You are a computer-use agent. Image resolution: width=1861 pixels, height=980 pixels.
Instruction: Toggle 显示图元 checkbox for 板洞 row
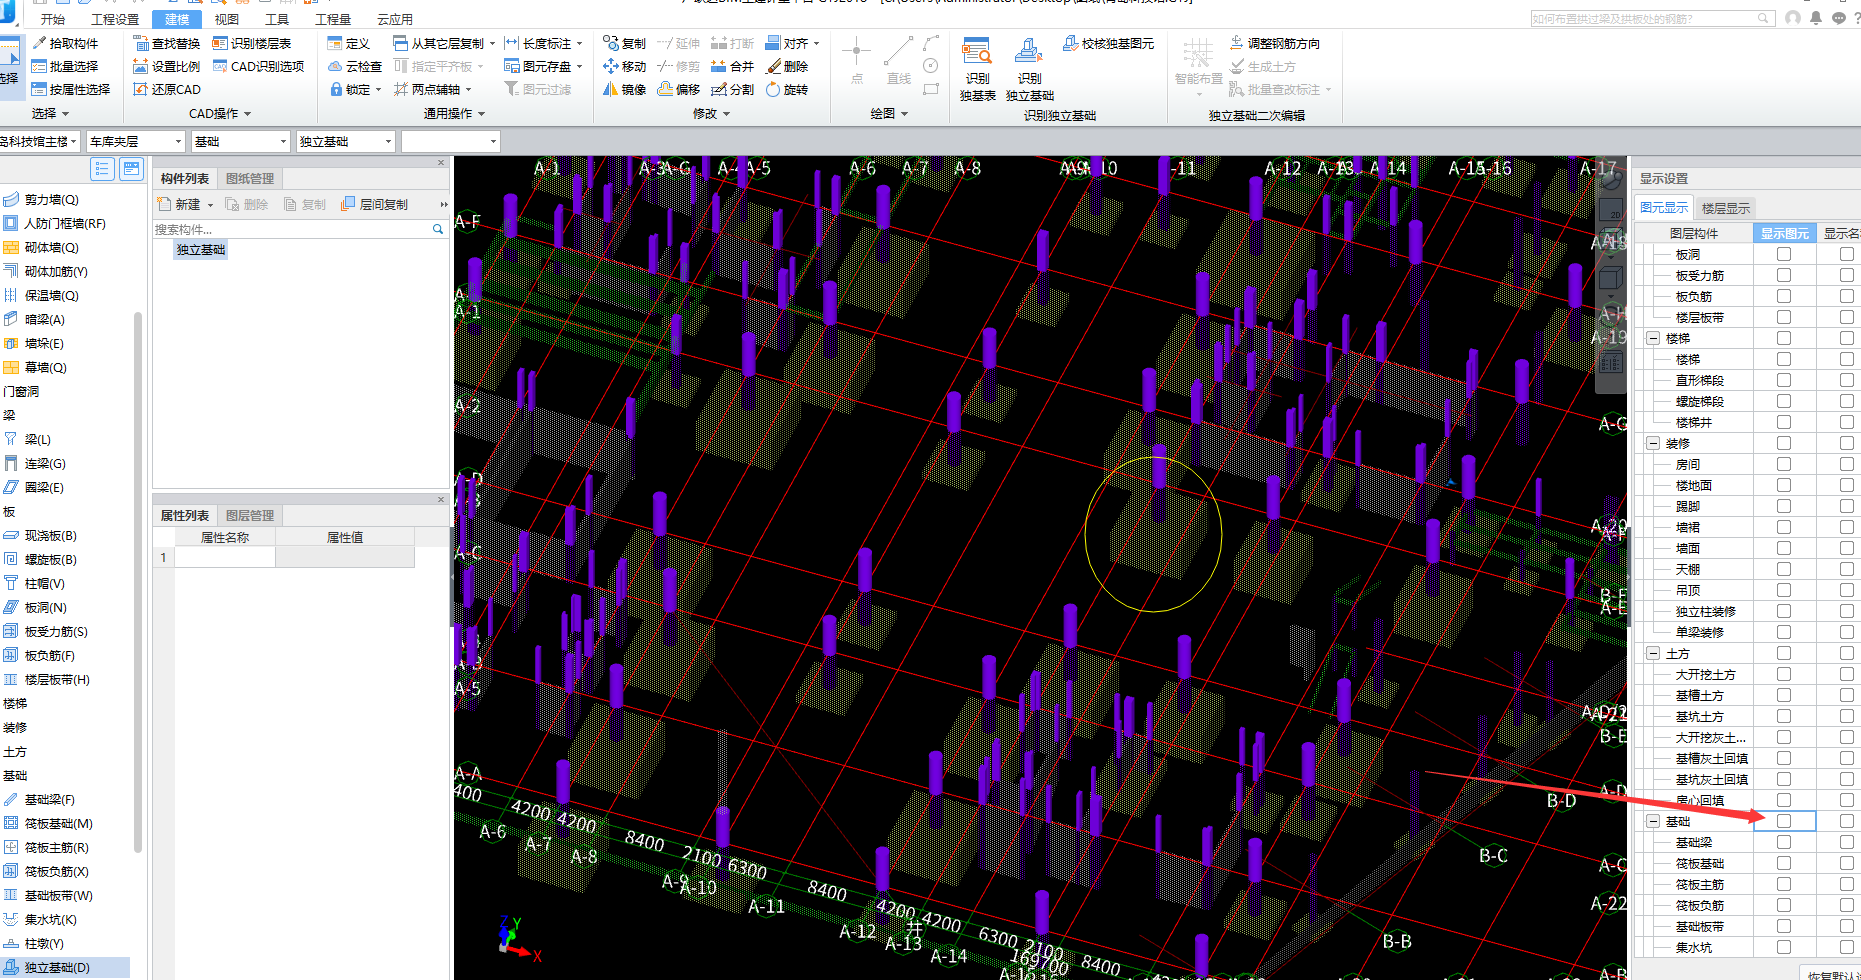click(1783, 254)
